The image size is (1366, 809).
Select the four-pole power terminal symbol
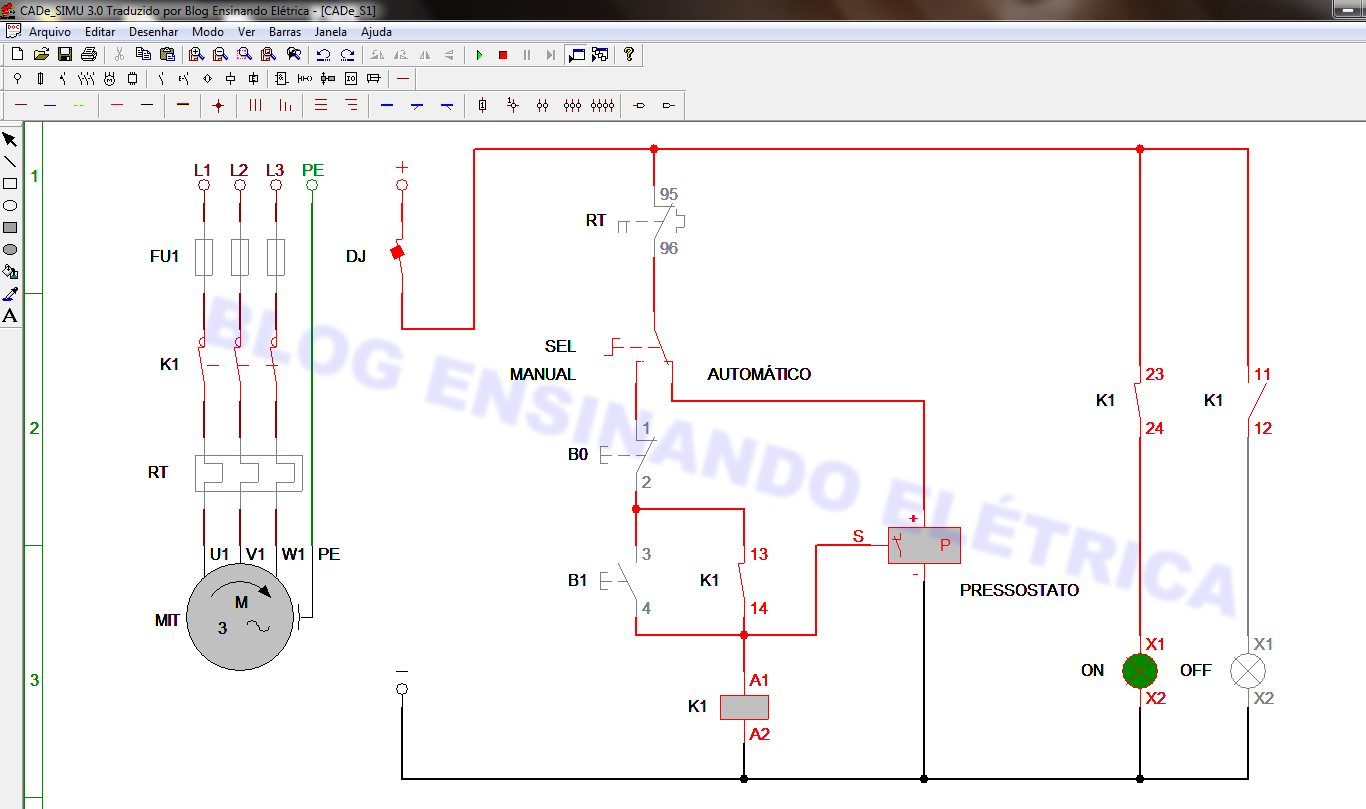point(602,105)
